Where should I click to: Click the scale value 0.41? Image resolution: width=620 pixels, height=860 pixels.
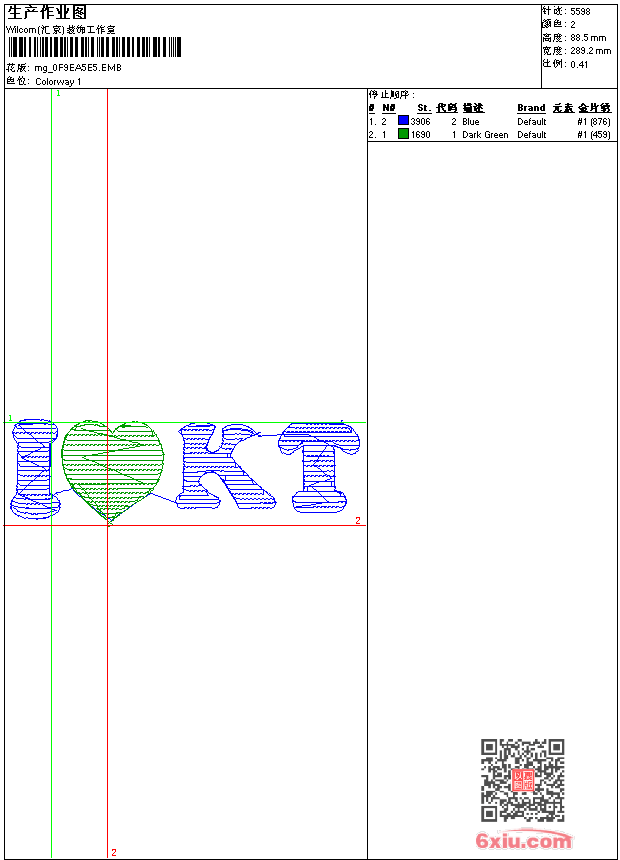(579, 64)
